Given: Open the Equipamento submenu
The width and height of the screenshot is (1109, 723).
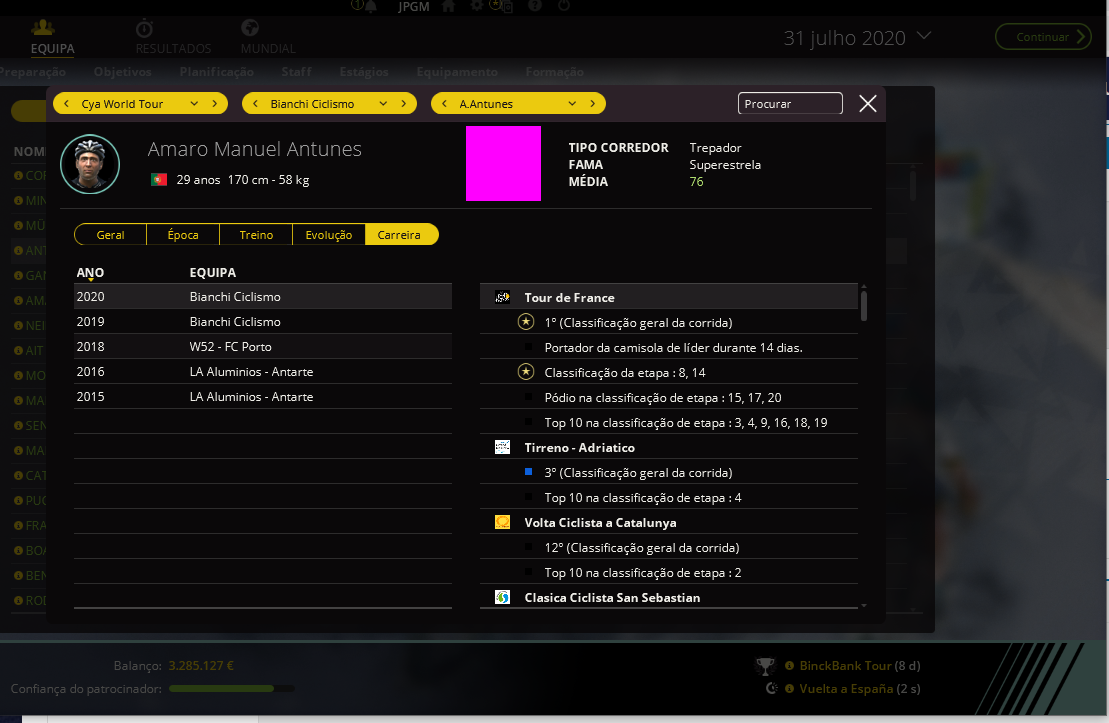Looking at the screenshot, I should [x=457, y=71].
